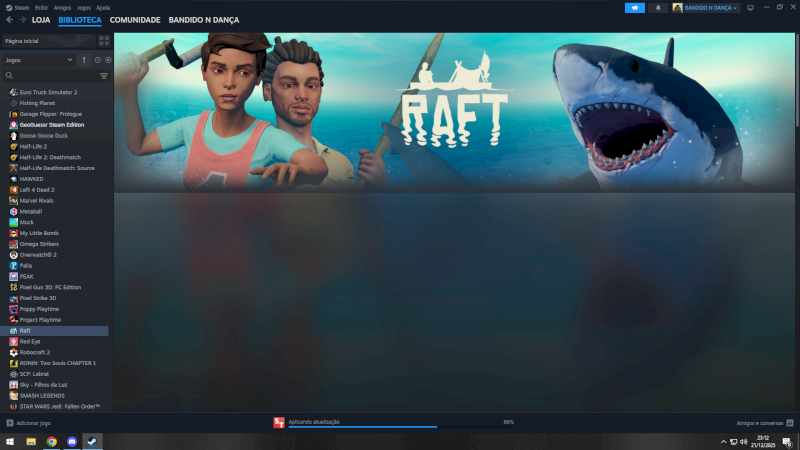This screenshot has width=800, height=450.
Task: Click the Left 4 Dead 2 icon
Action: click(13, 190)
